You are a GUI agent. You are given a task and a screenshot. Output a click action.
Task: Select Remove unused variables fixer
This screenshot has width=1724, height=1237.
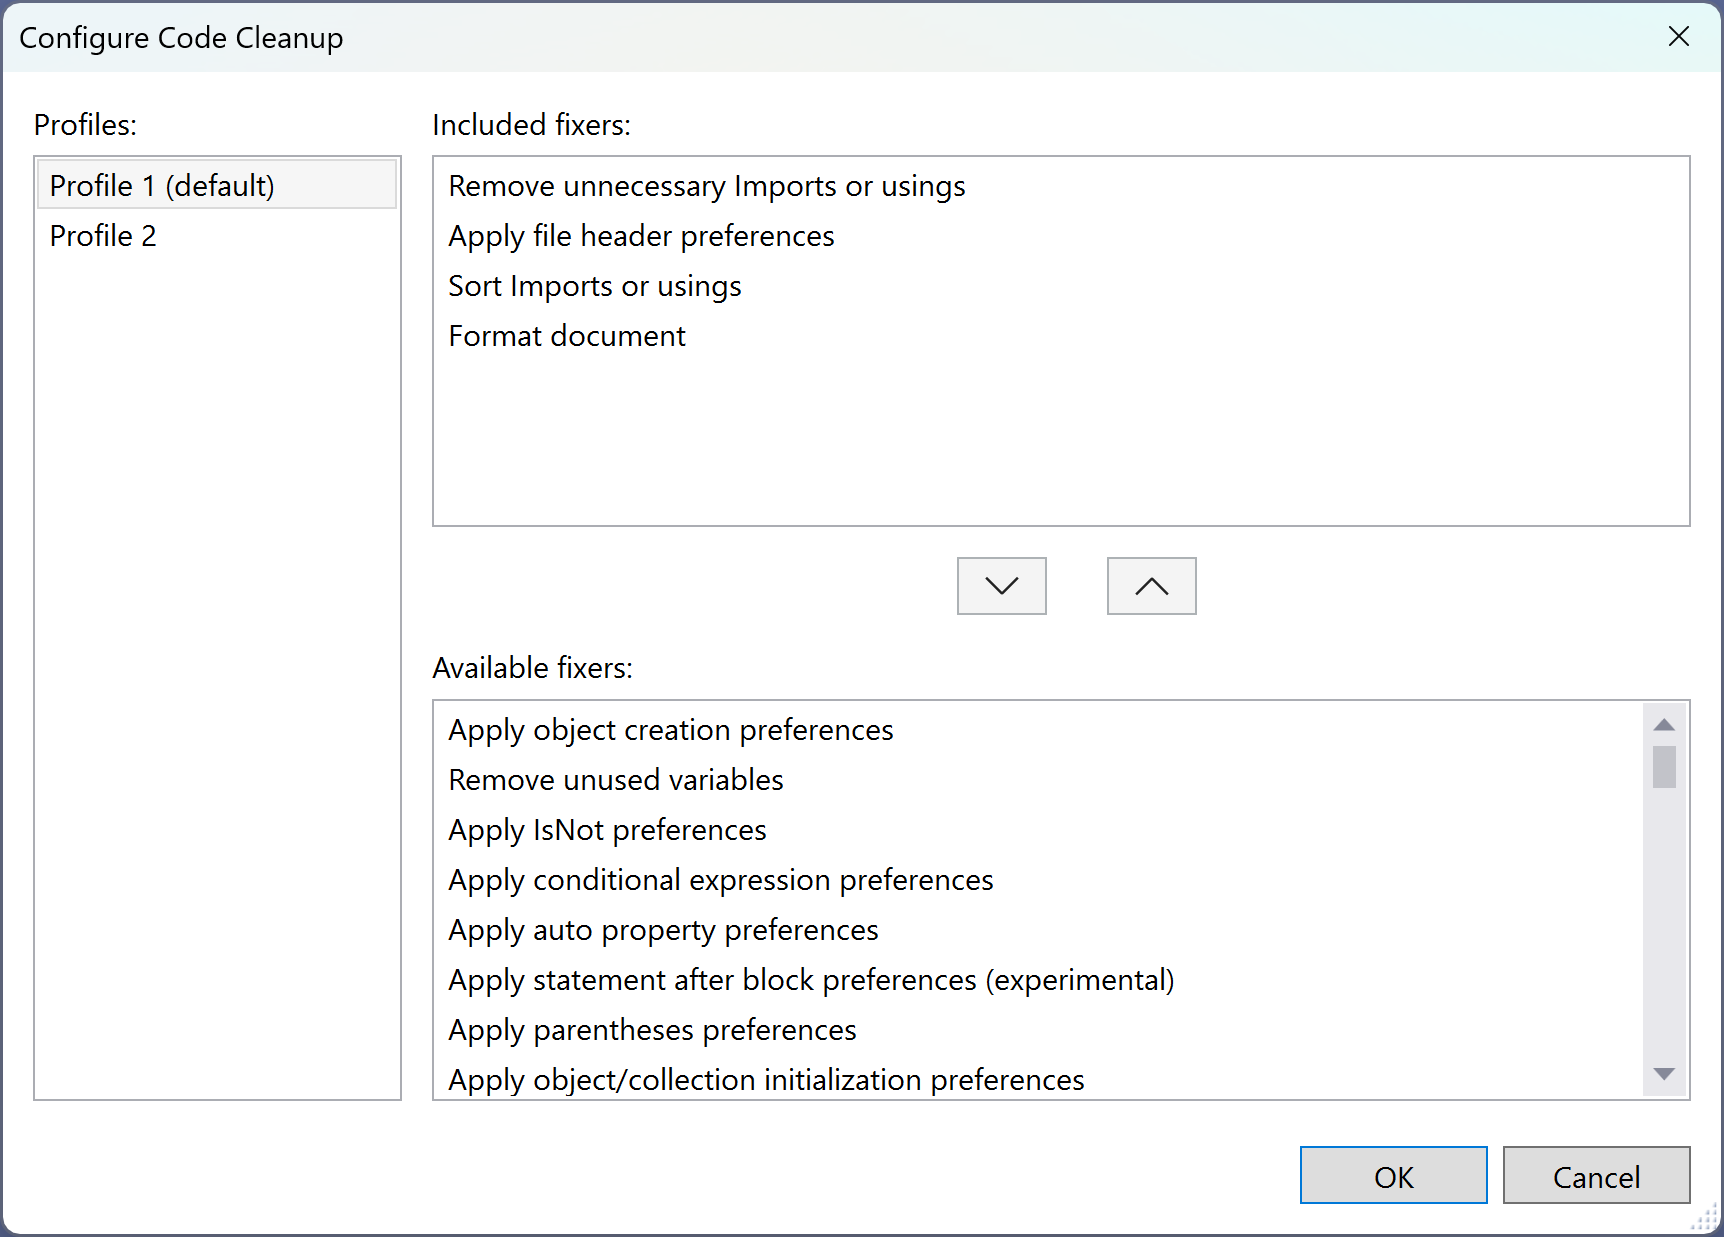[615, 780]
